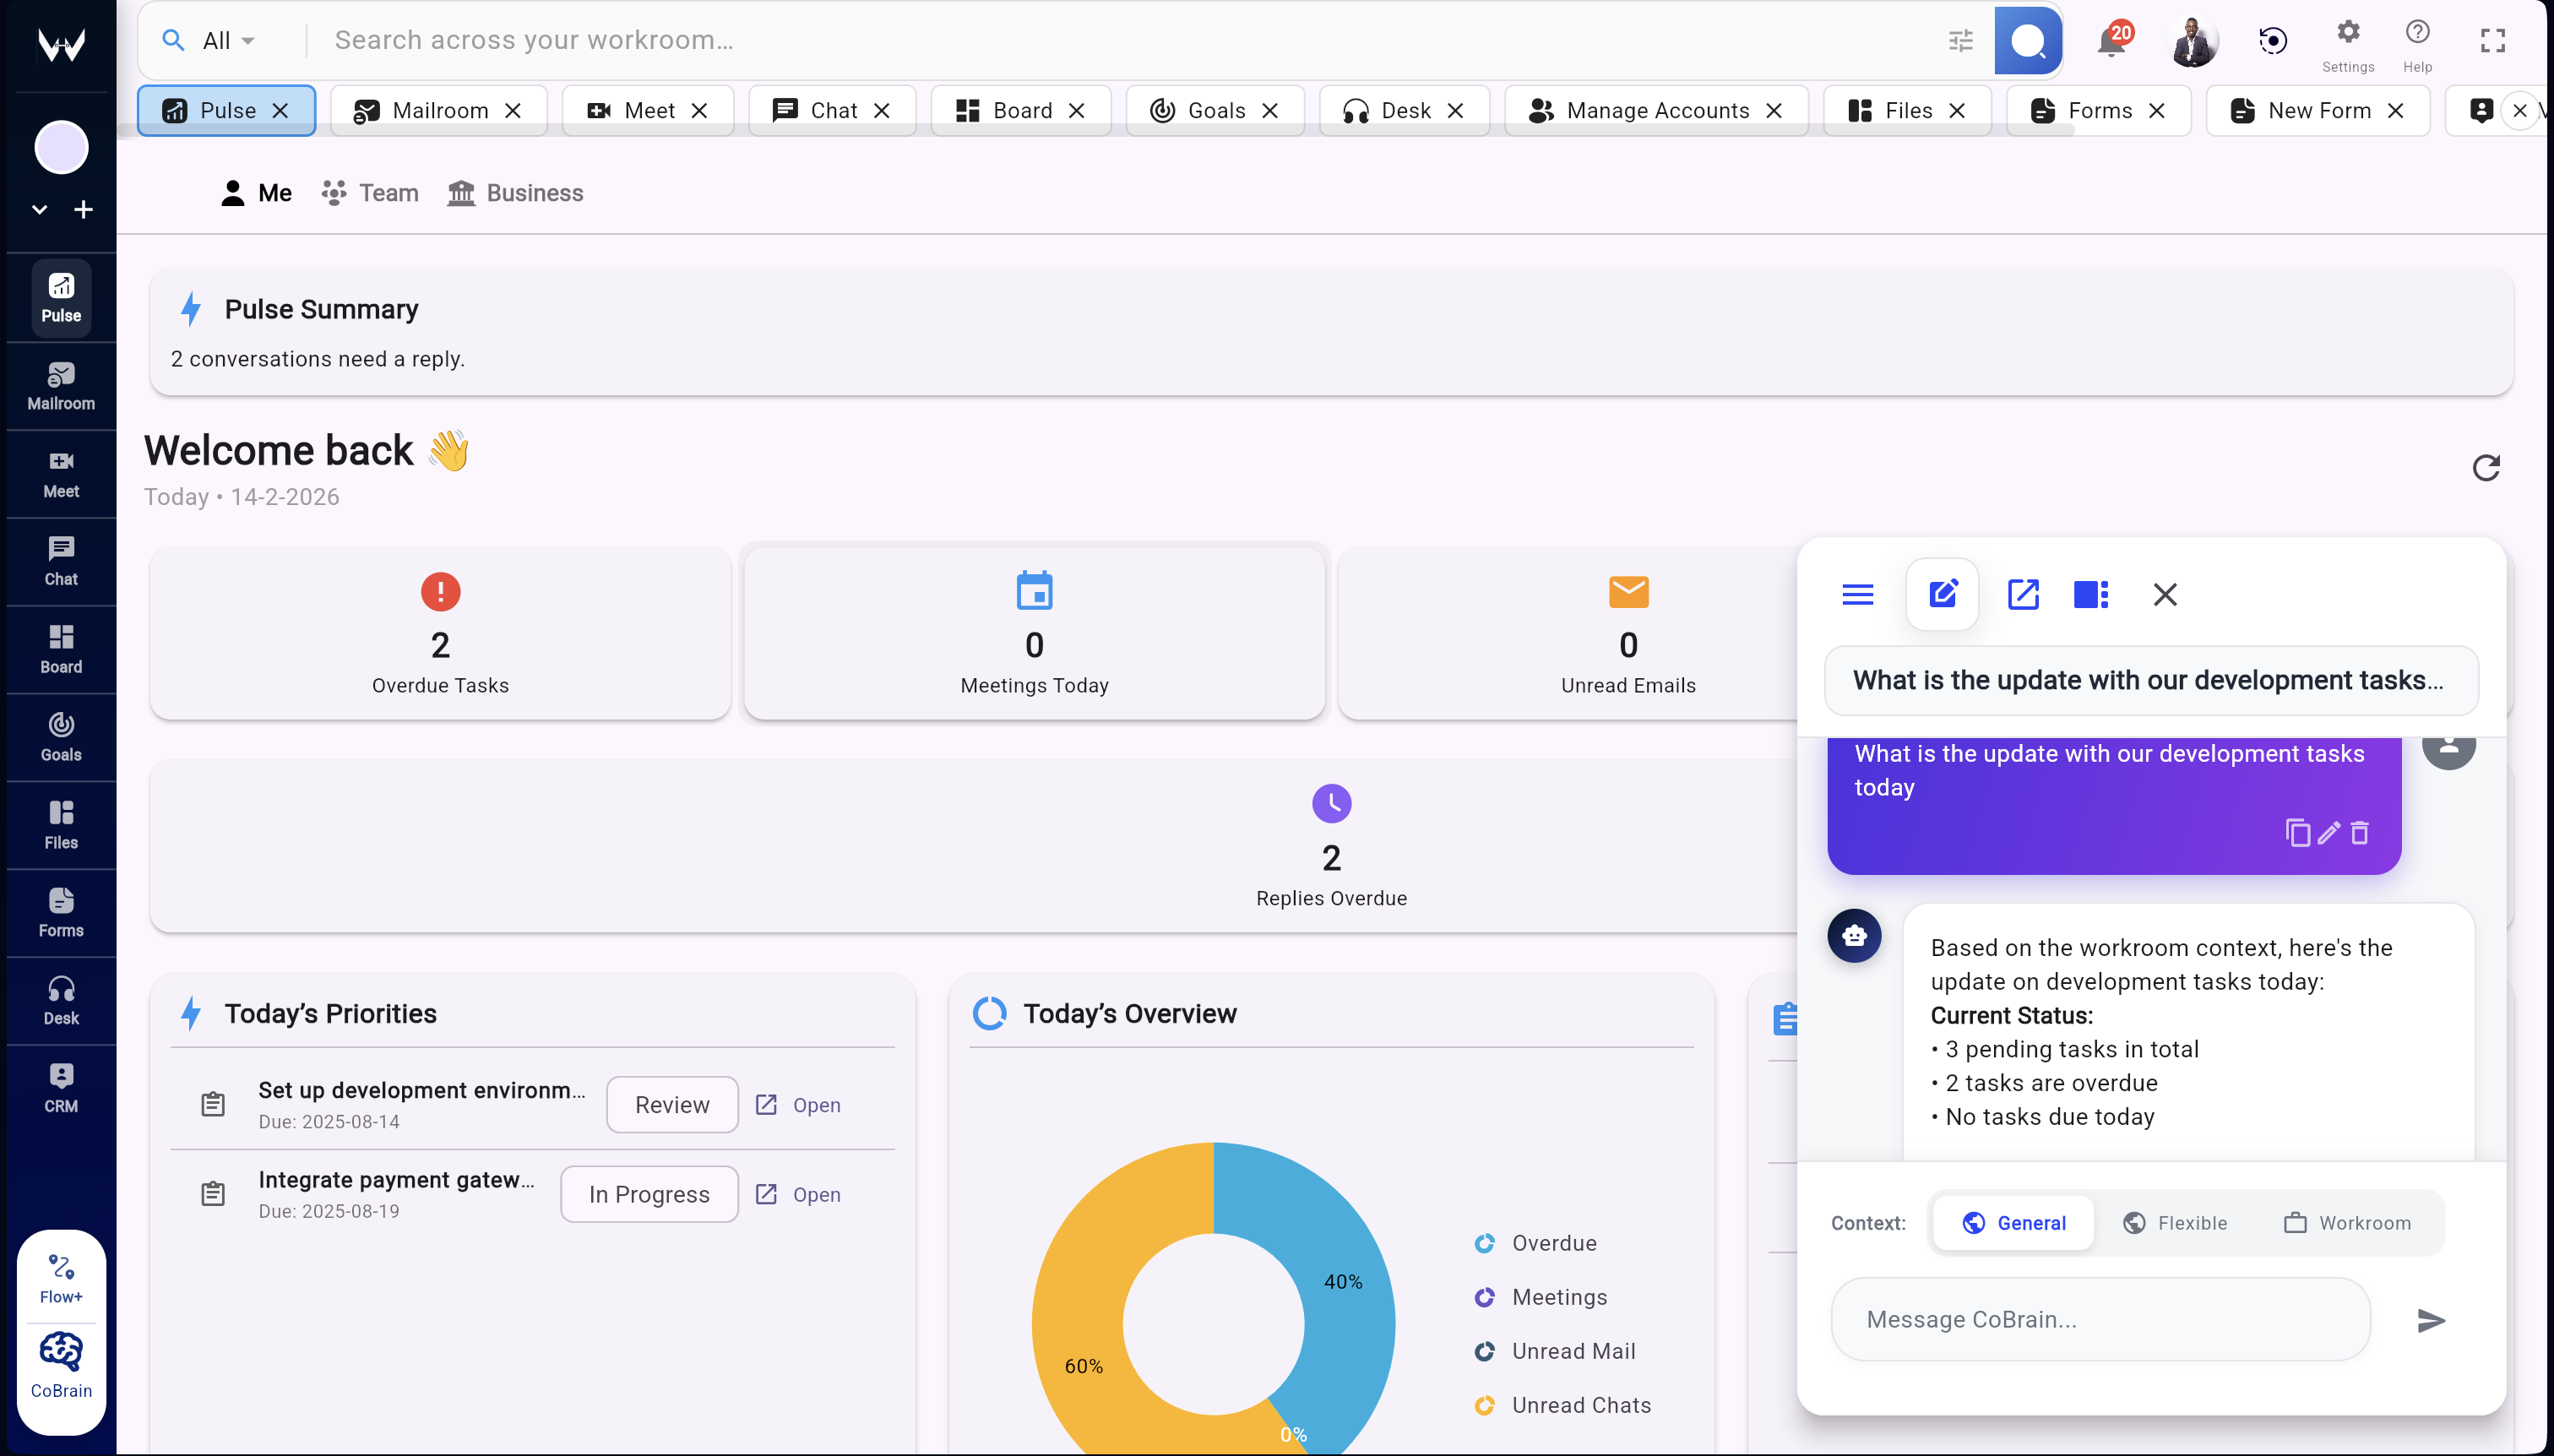Viewport: 2554px width, 1456px height.
Task: Keep CoBrain context on General
Action: [2012, 1222]
